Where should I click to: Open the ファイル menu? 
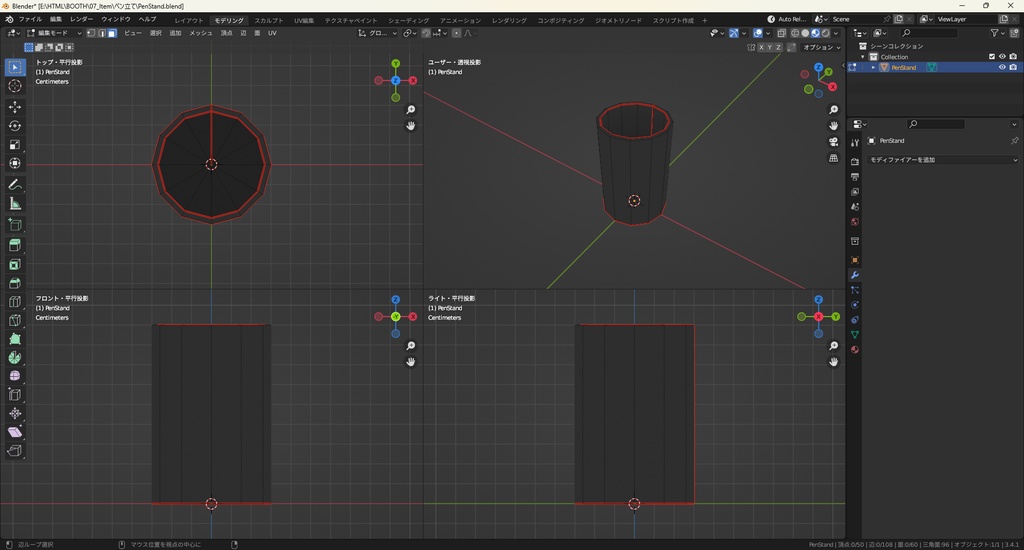(30, 19)
